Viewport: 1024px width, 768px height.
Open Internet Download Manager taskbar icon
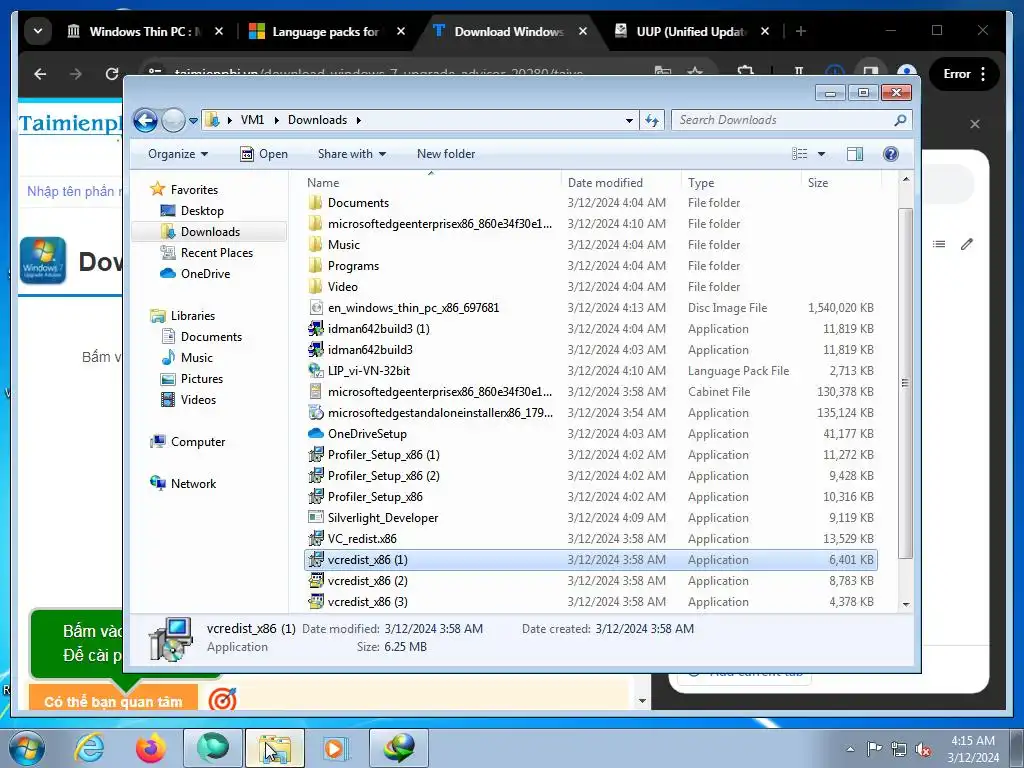click(x=399, y=748)
